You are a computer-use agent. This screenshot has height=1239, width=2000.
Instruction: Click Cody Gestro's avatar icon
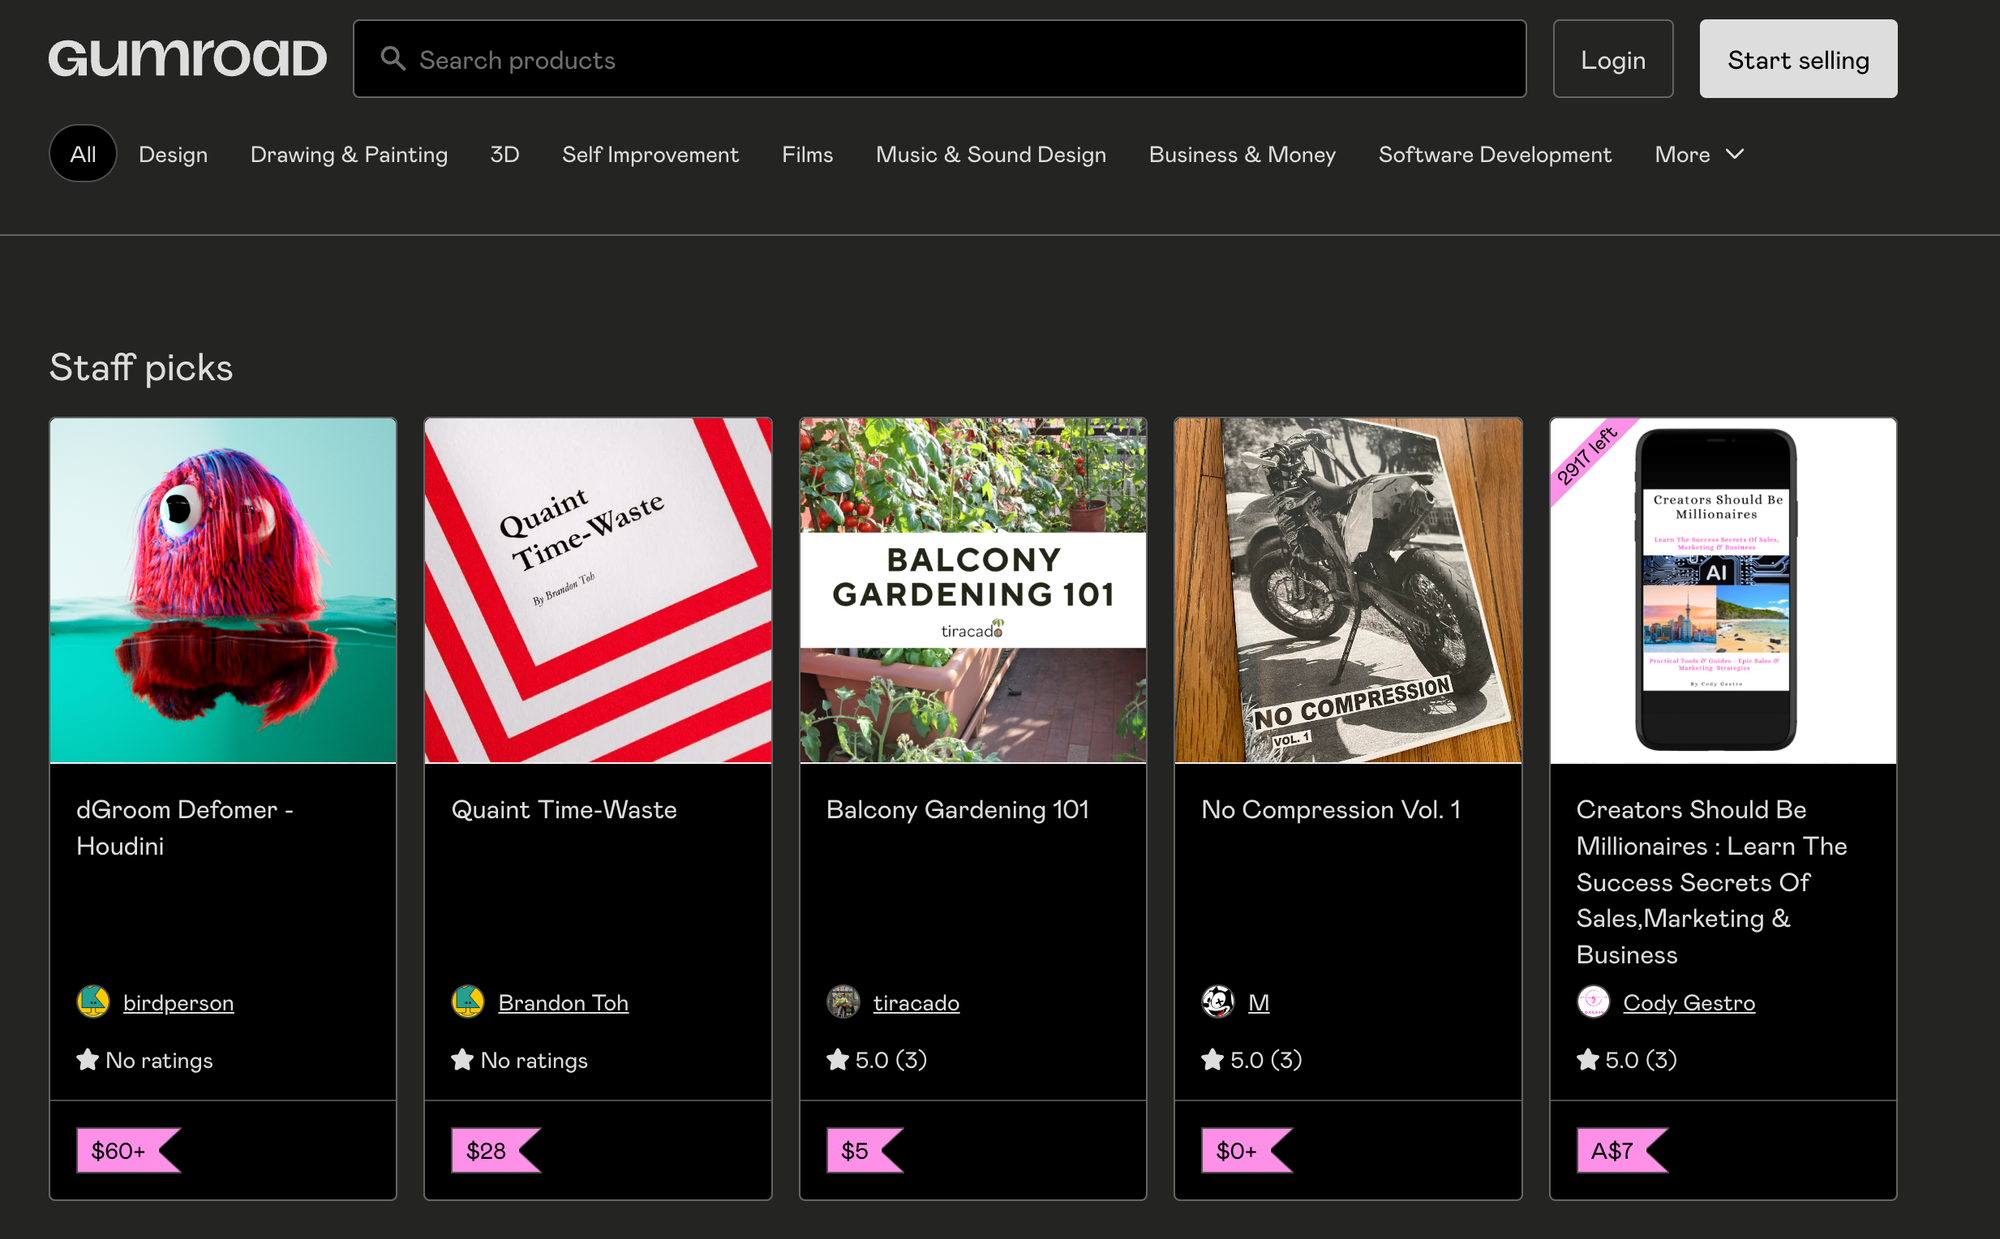(x=1592, y=1002)
